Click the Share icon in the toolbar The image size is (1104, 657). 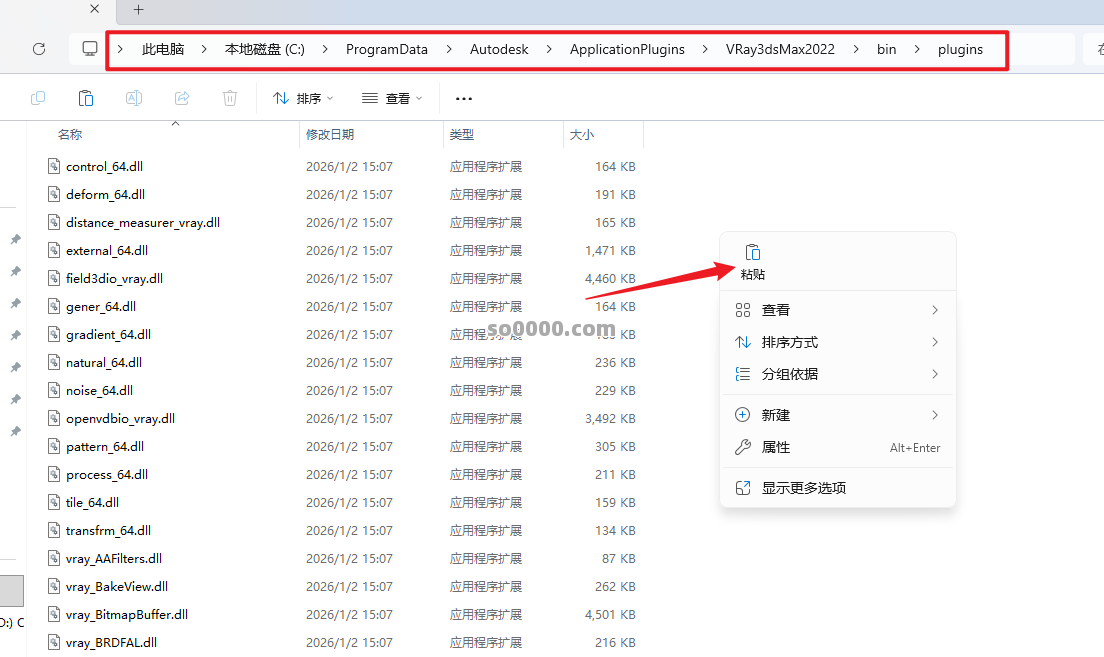click(182, 97)
